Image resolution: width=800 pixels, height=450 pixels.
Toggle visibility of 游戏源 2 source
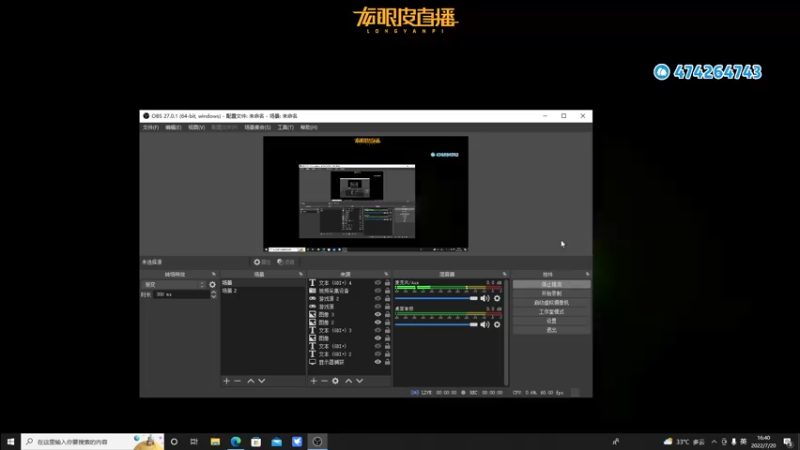click(x=378, y=298)
